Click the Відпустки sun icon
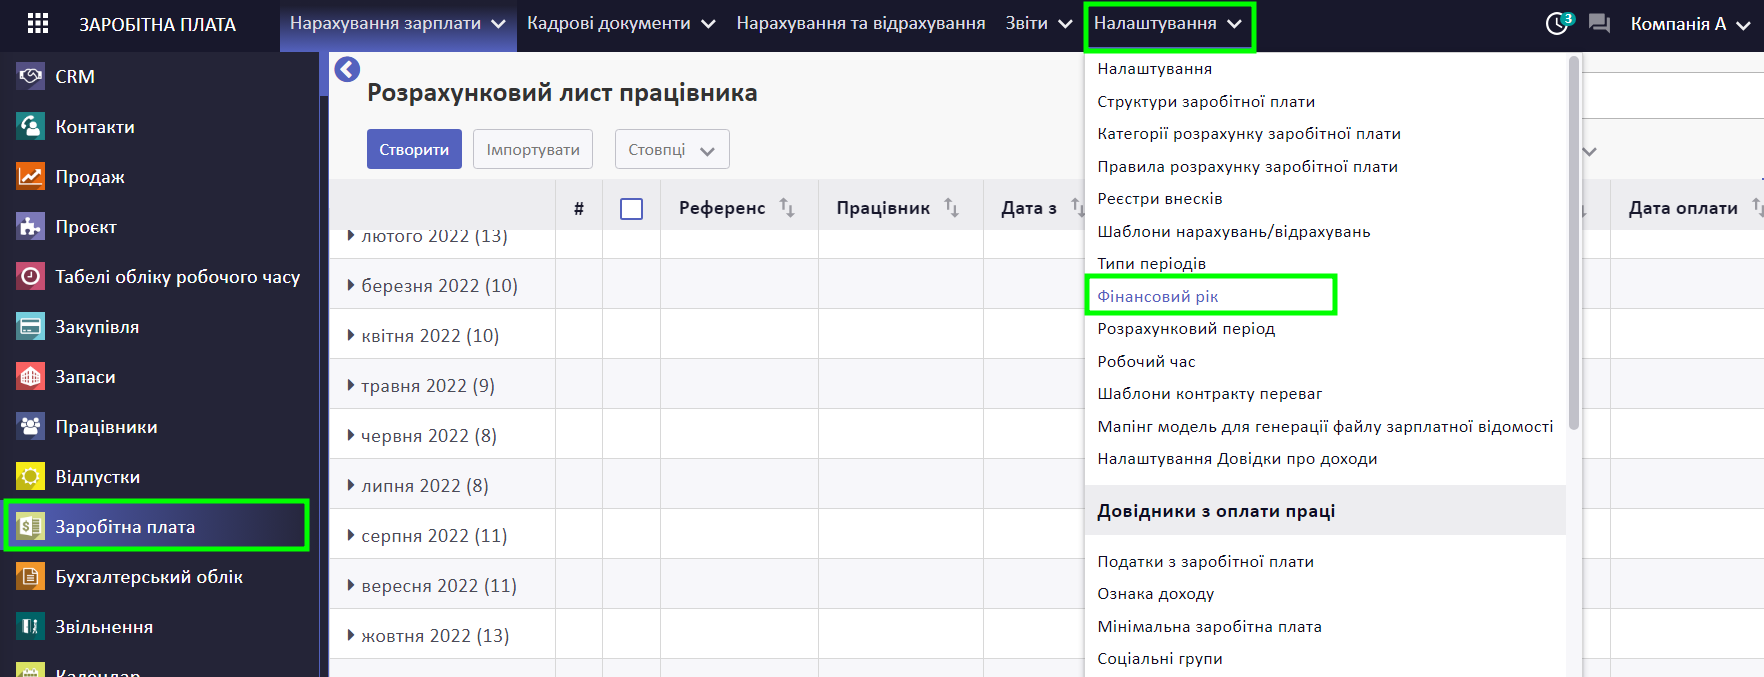 coord(31,476)
